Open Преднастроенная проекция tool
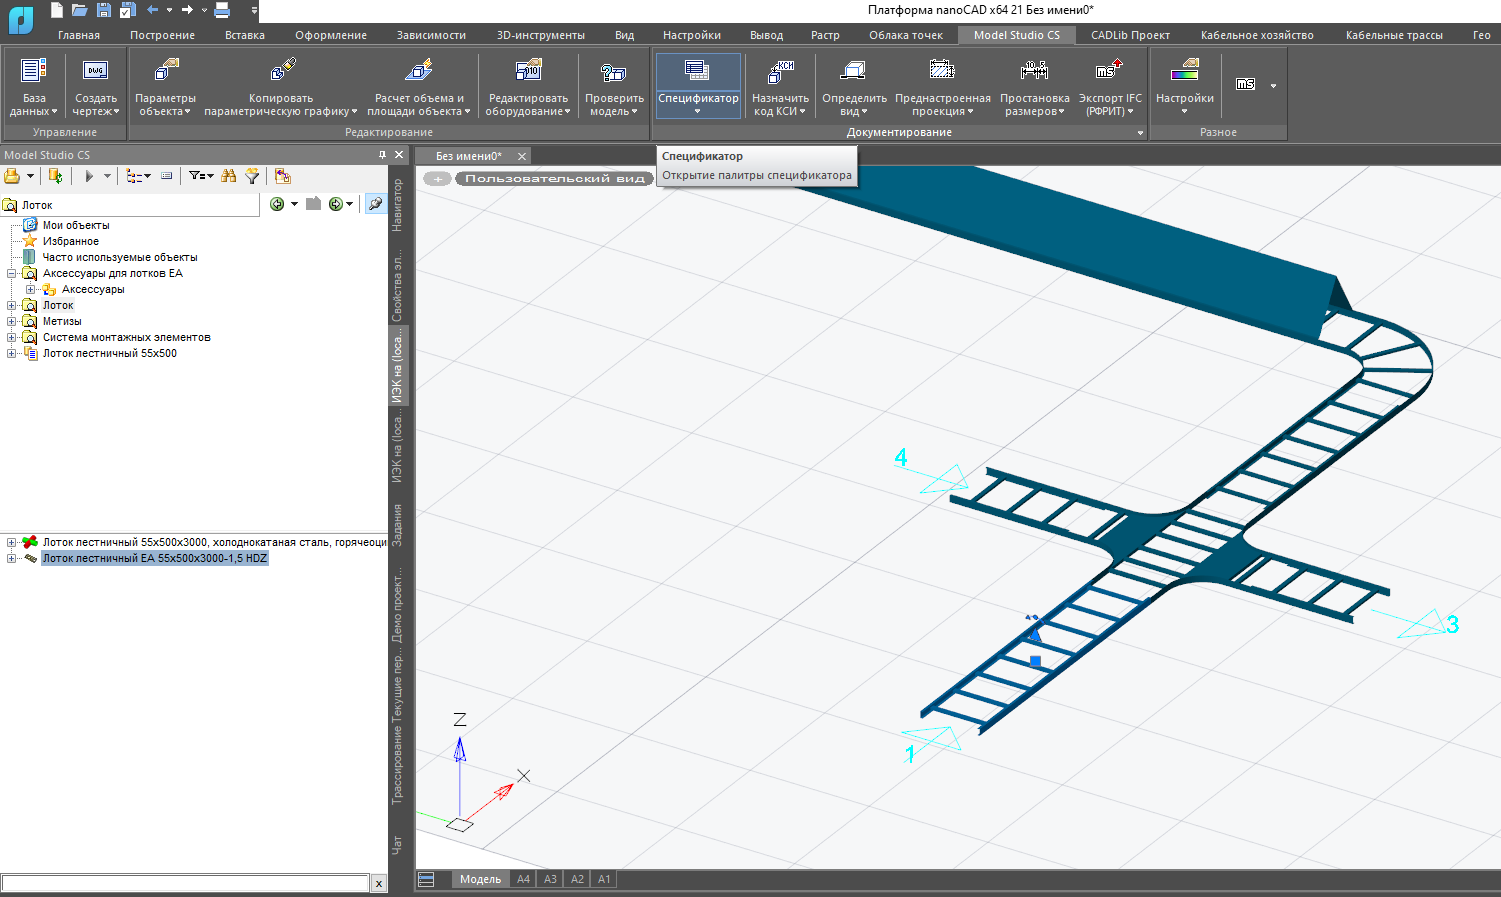Viewport: 1501px width, 897px height. click(942, 87)
